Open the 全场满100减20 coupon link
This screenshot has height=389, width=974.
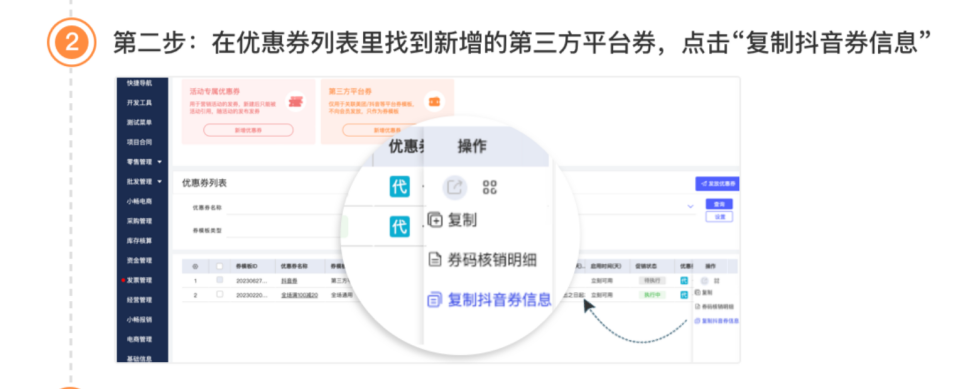[299, 295]
